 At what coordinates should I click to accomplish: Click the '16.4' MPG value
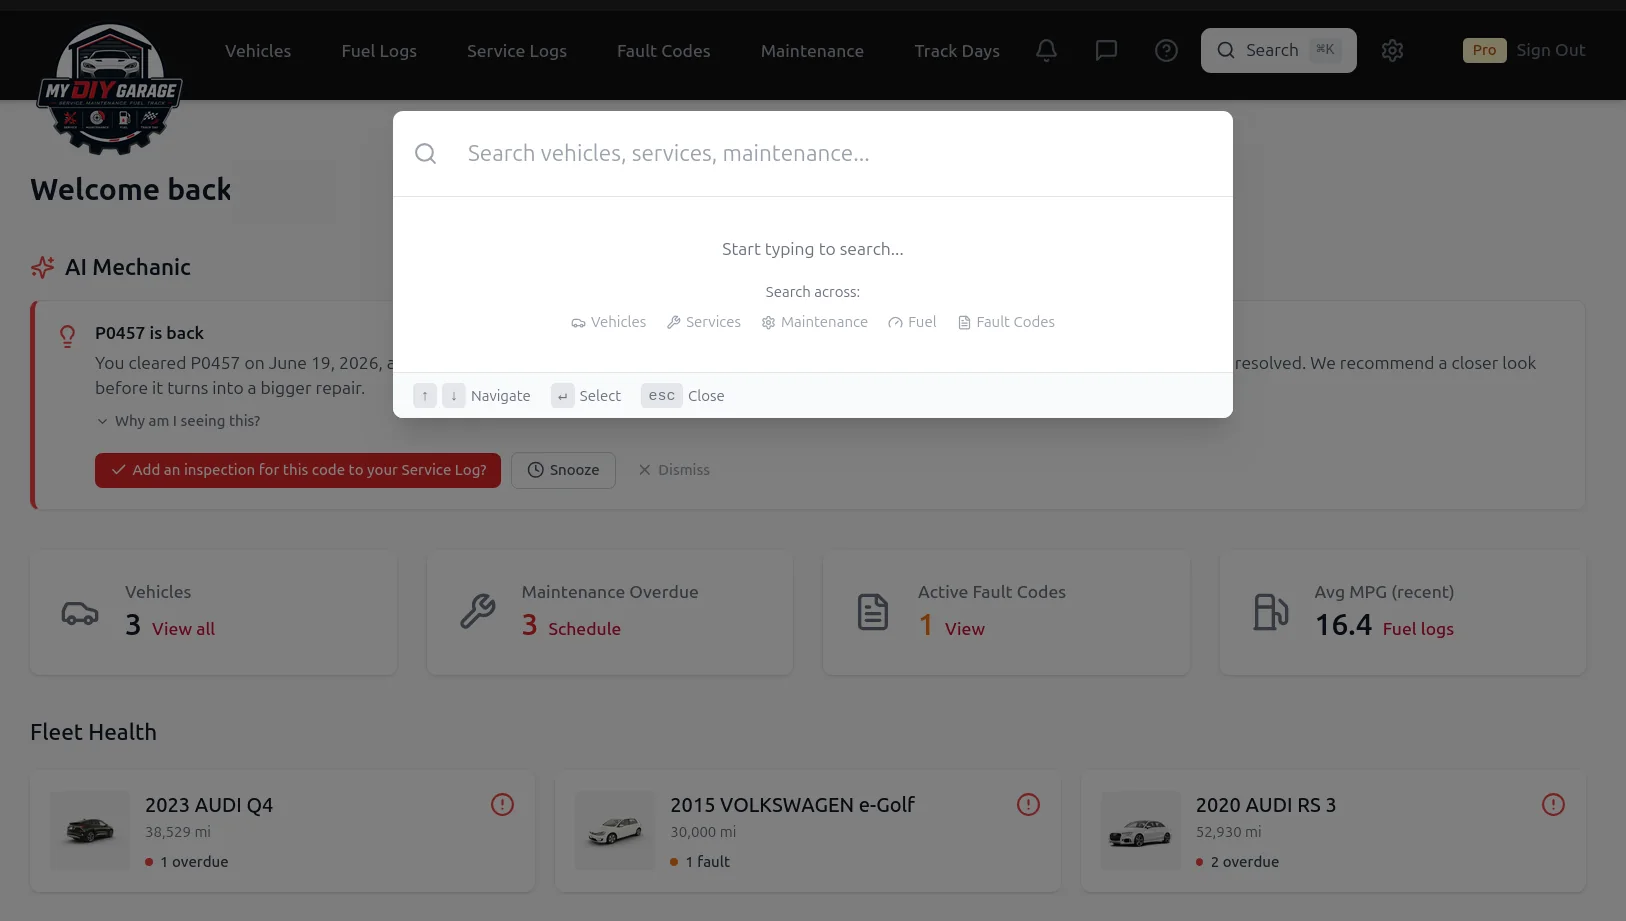(x=1343, y=625)
